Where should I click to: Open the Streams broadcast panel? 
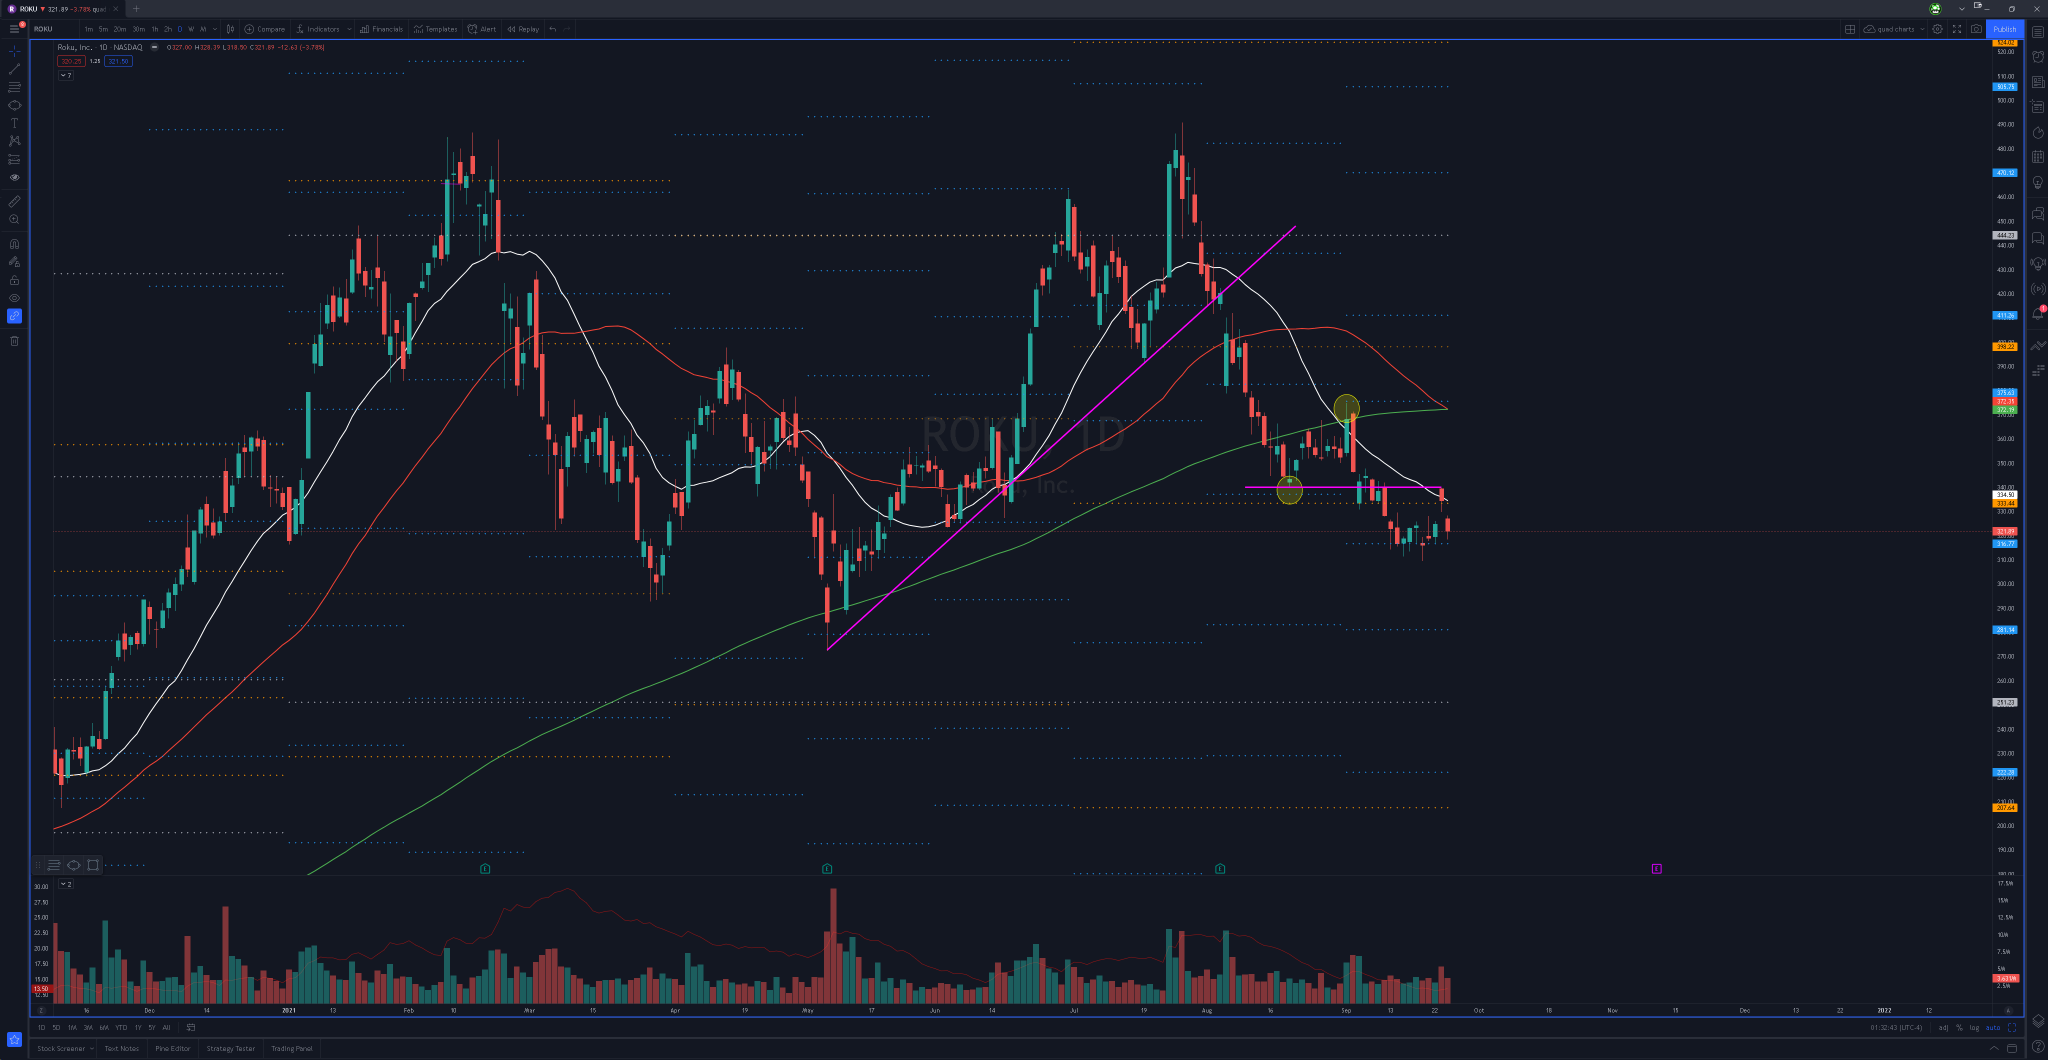click(2038, 289)
